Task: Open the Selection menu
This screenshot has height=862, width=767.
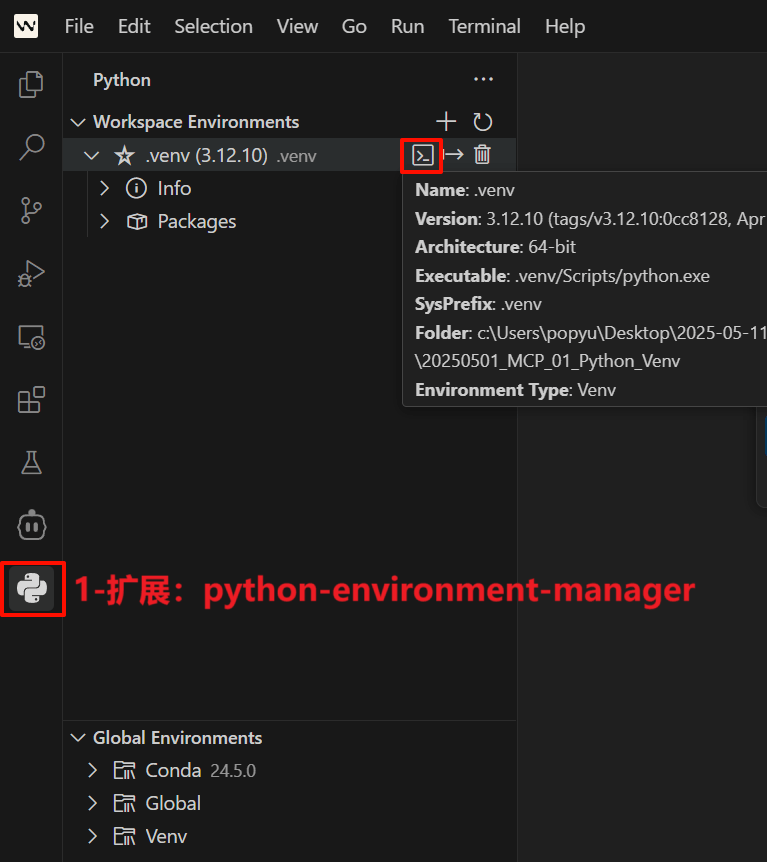Action: [213, 26]
